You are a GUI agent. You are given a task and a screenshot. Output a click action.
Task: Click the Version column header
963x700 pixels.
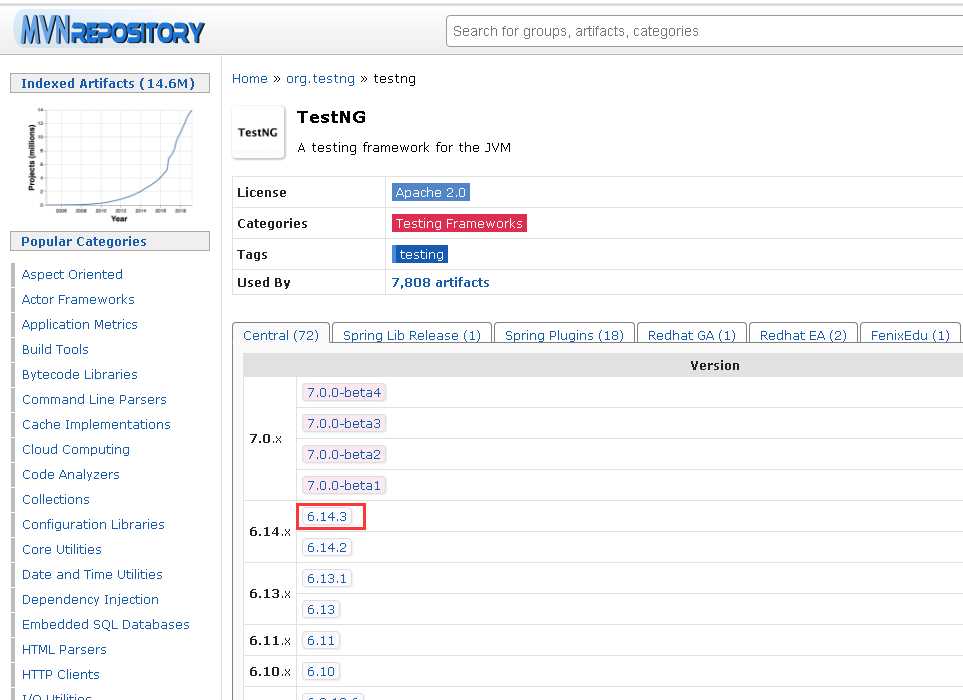pyautogui.click(x=715, y=365)
